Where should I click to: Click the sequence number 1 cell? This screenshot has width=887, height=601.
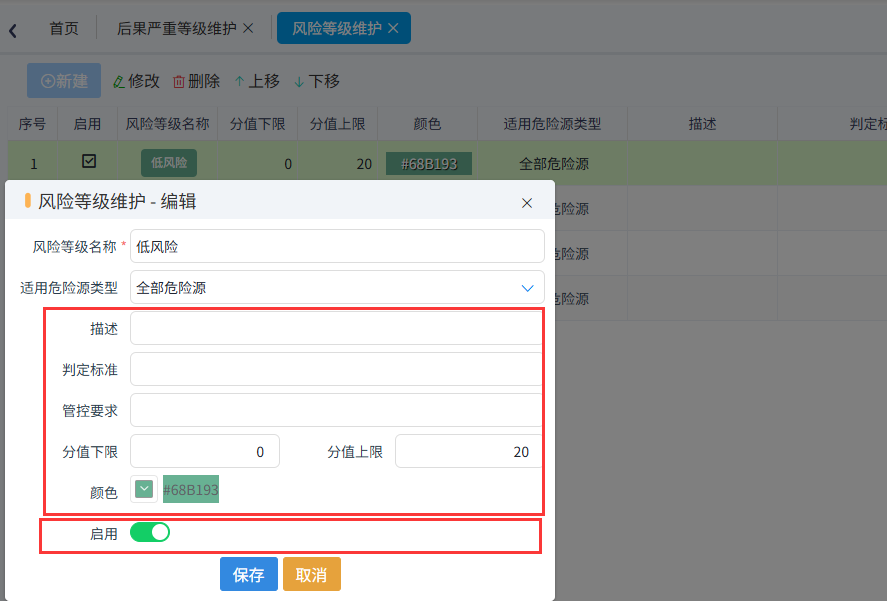point(33,164)
